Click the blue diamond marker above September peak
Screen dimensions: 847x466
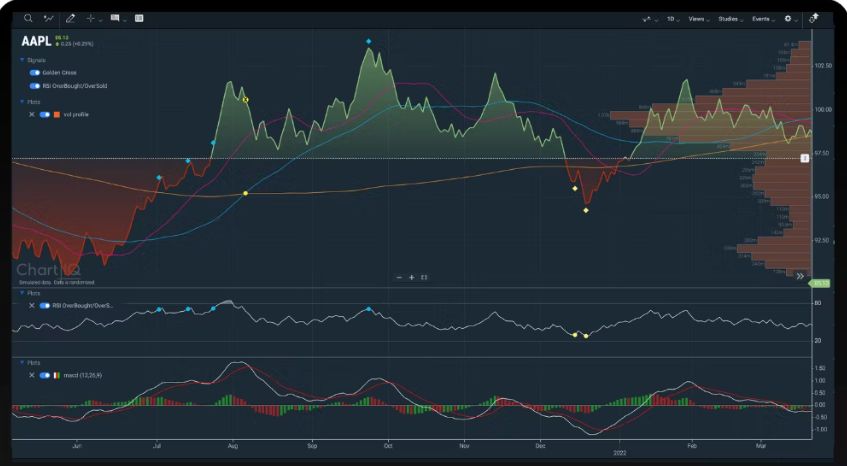(368, 41)
